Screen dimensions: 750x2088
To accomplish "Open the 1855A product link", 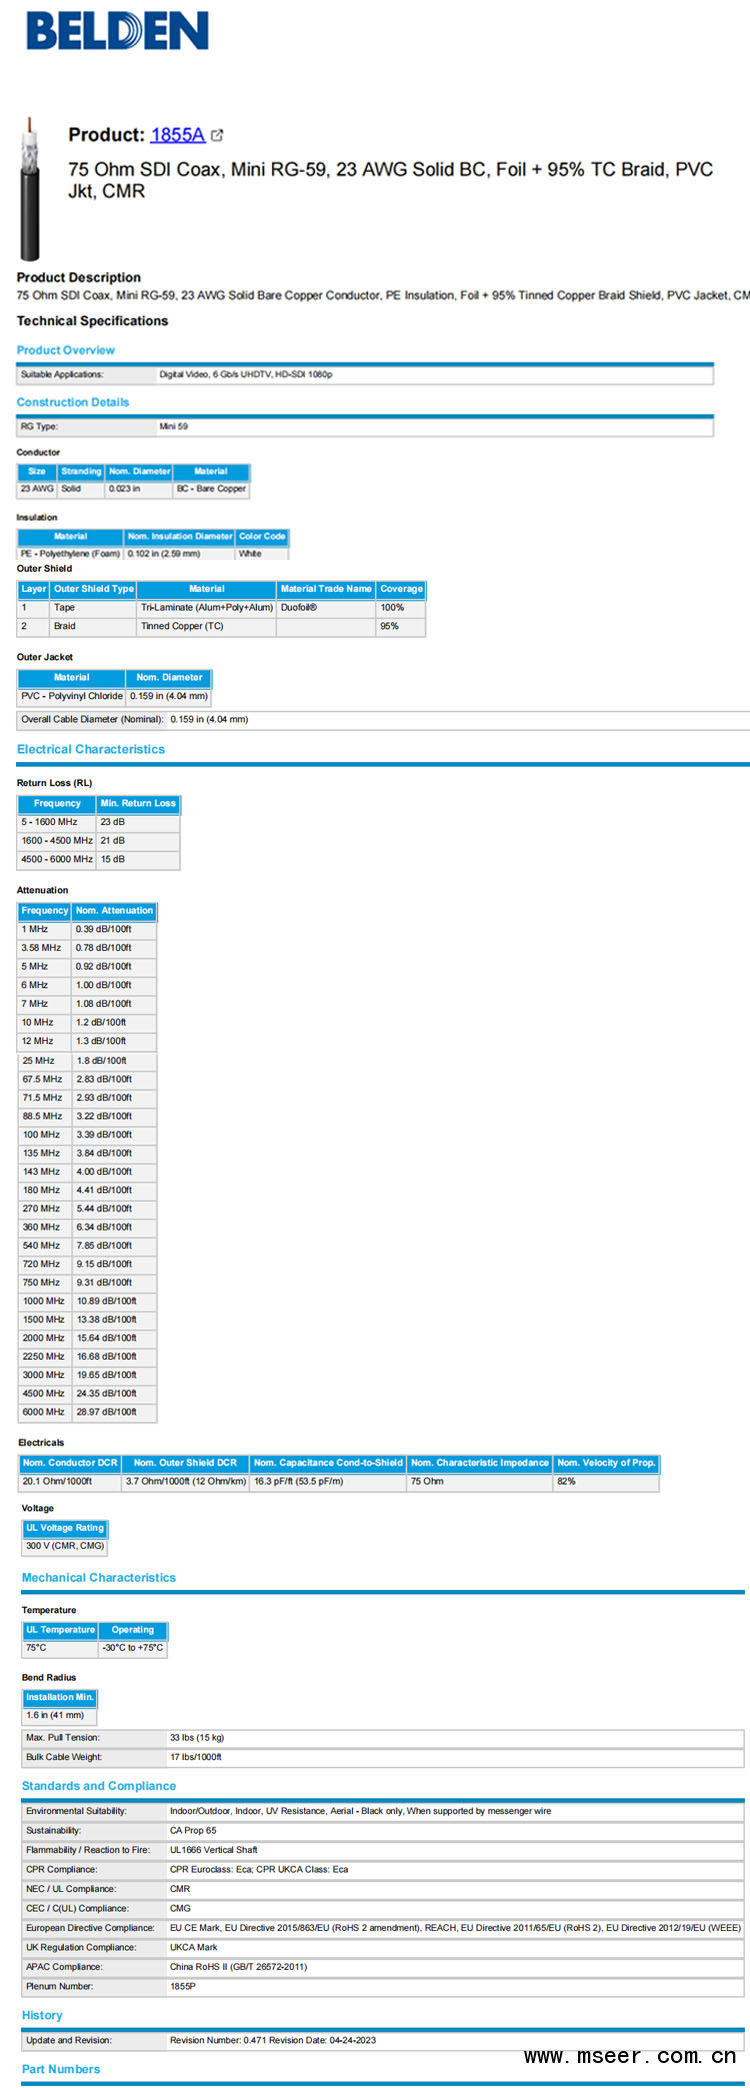I will point(178,135).
